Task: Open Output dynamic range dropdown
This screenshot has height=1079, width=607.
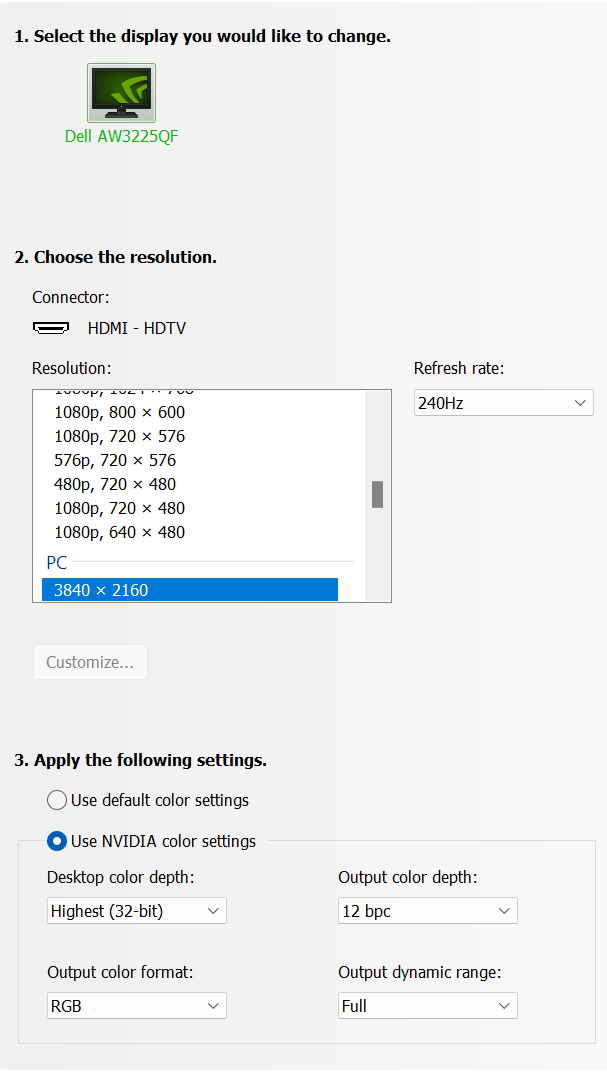Action: click(x=427, y=1006)
